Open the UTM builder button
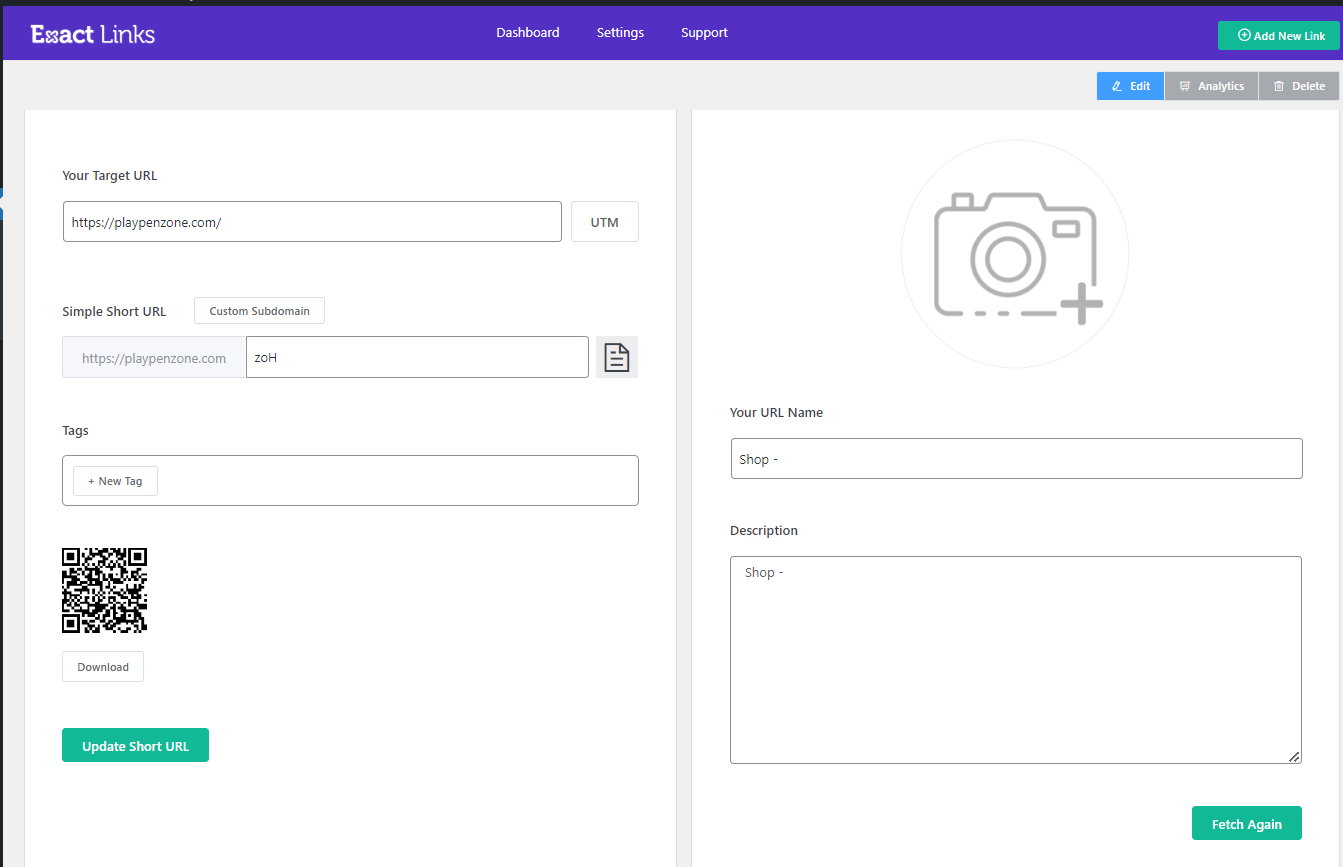Viewport: 1343px width, 867px height. click(605, 222)
